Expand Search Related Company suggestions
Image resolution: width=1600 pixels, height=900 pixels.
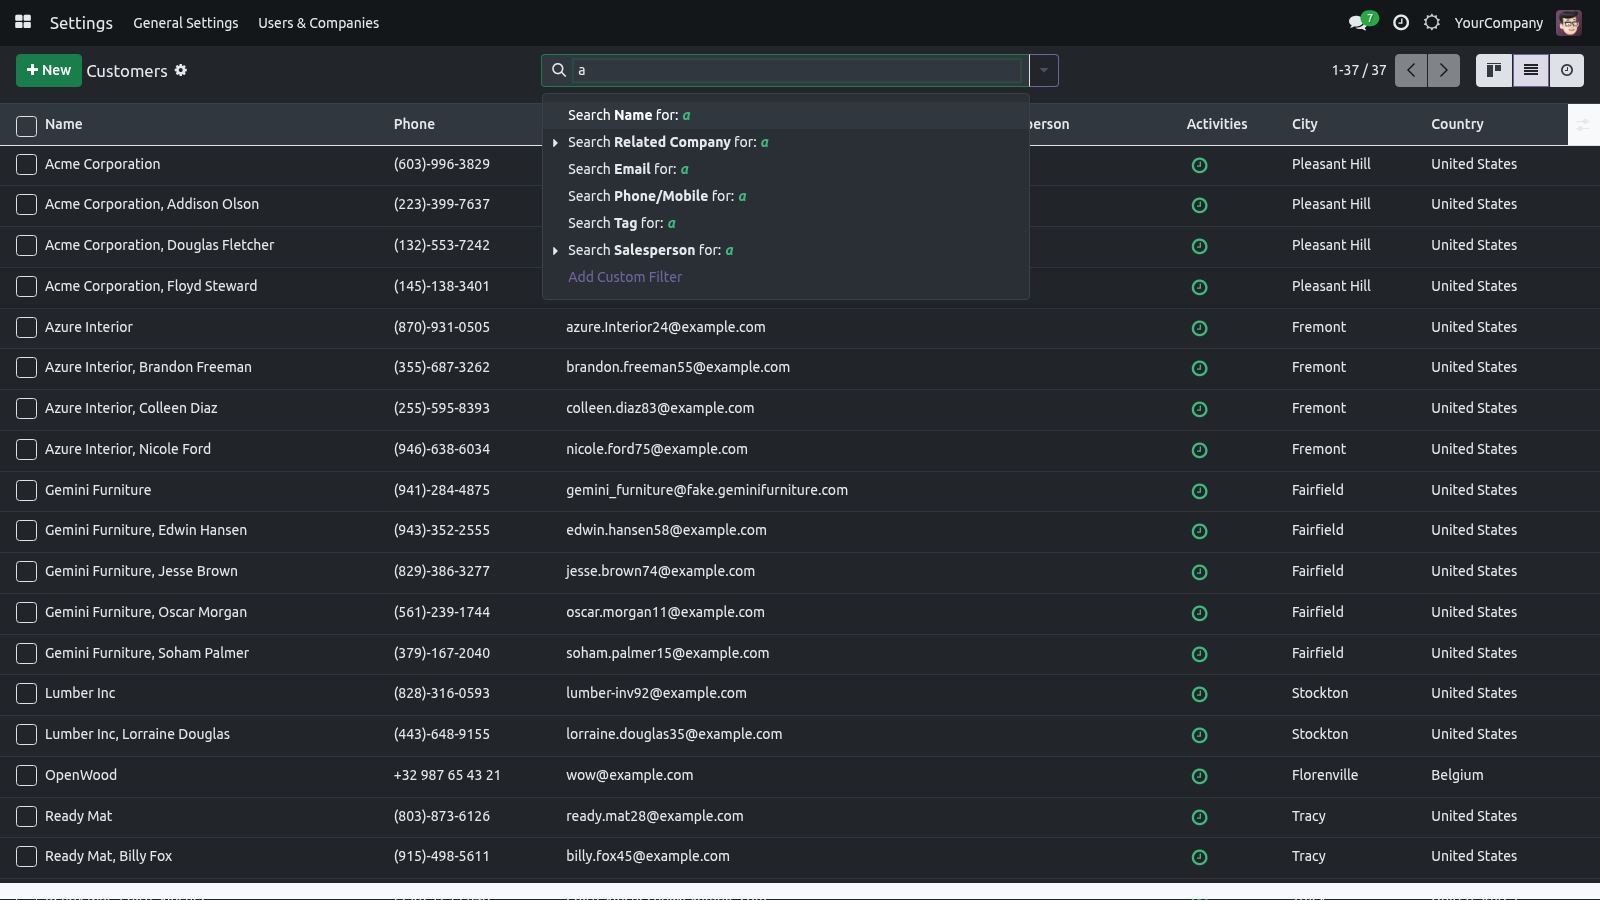[x=555, y=143]
